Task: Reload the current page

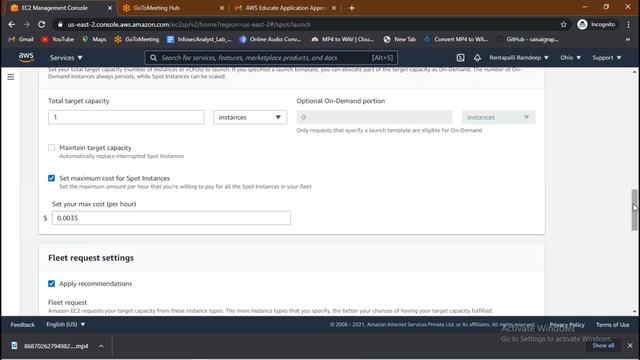Action: click(42, 24)
